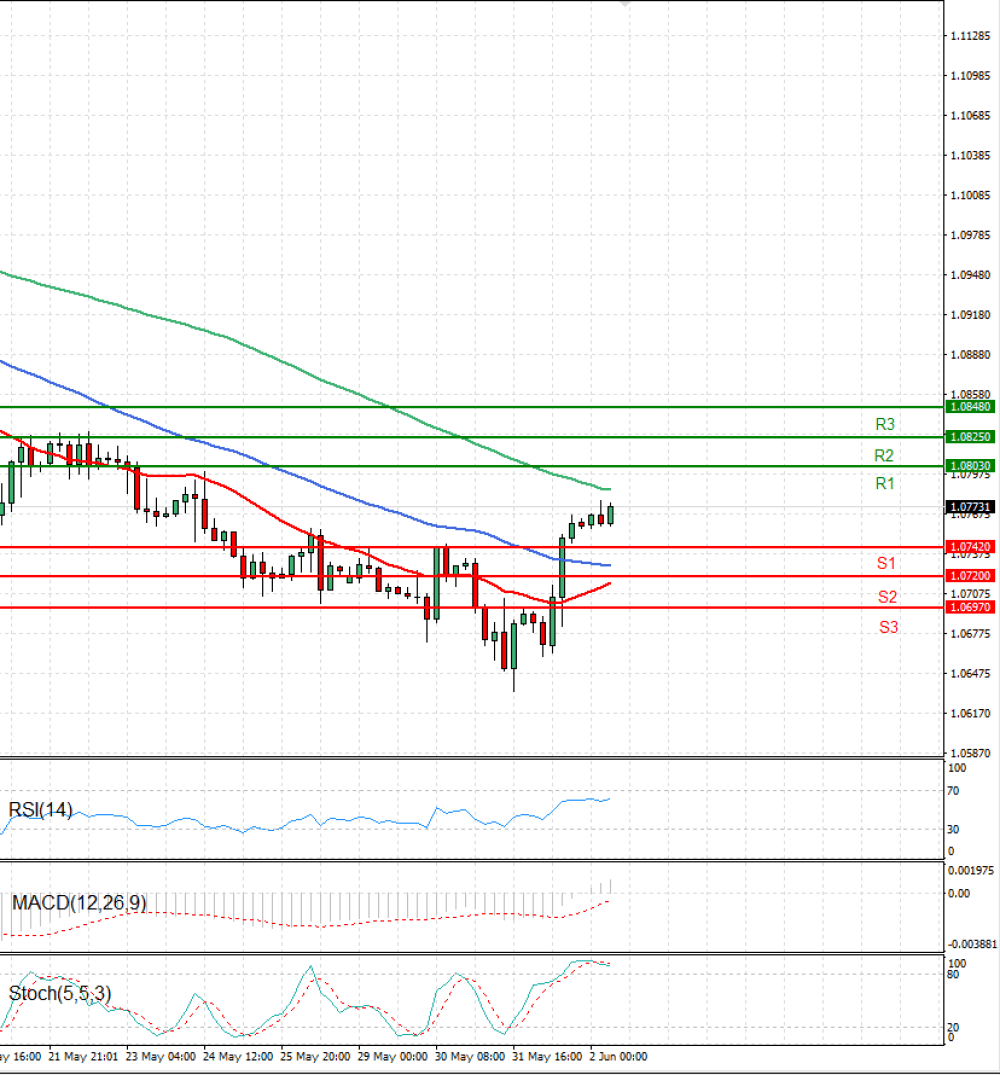Select the R2 resistance label

coord(883,455)
